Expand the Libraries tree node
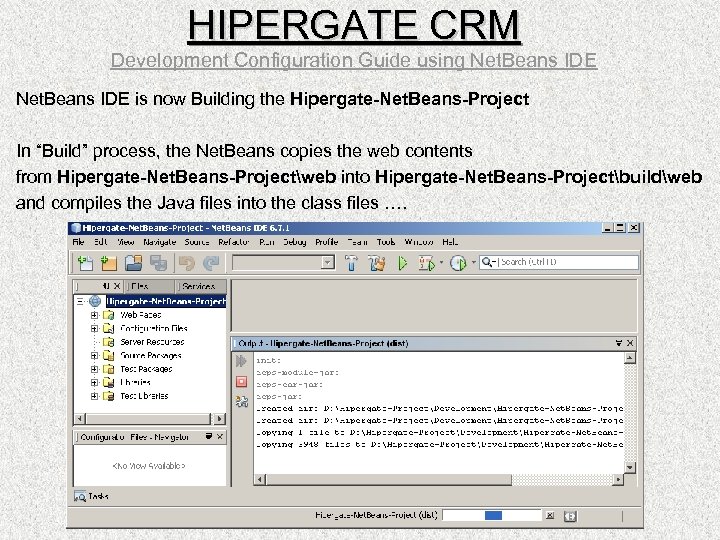This screenshot has height=540, width=720. 94,382
